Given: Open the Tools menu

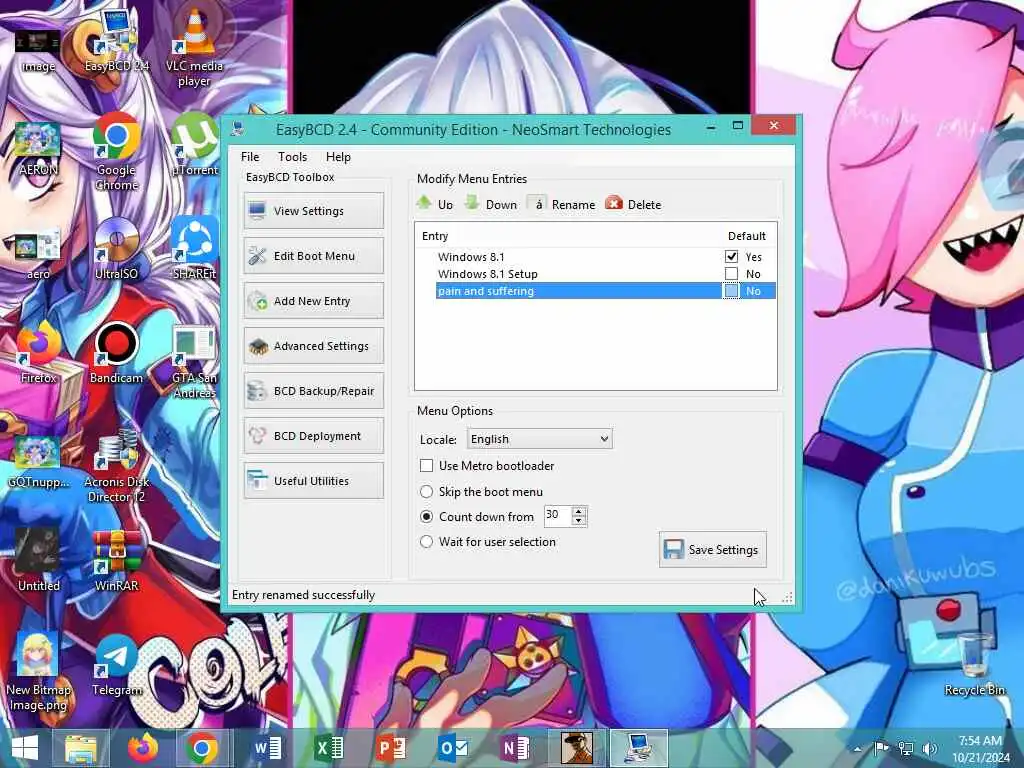Looking at the screenshot, I should (292, 157).
